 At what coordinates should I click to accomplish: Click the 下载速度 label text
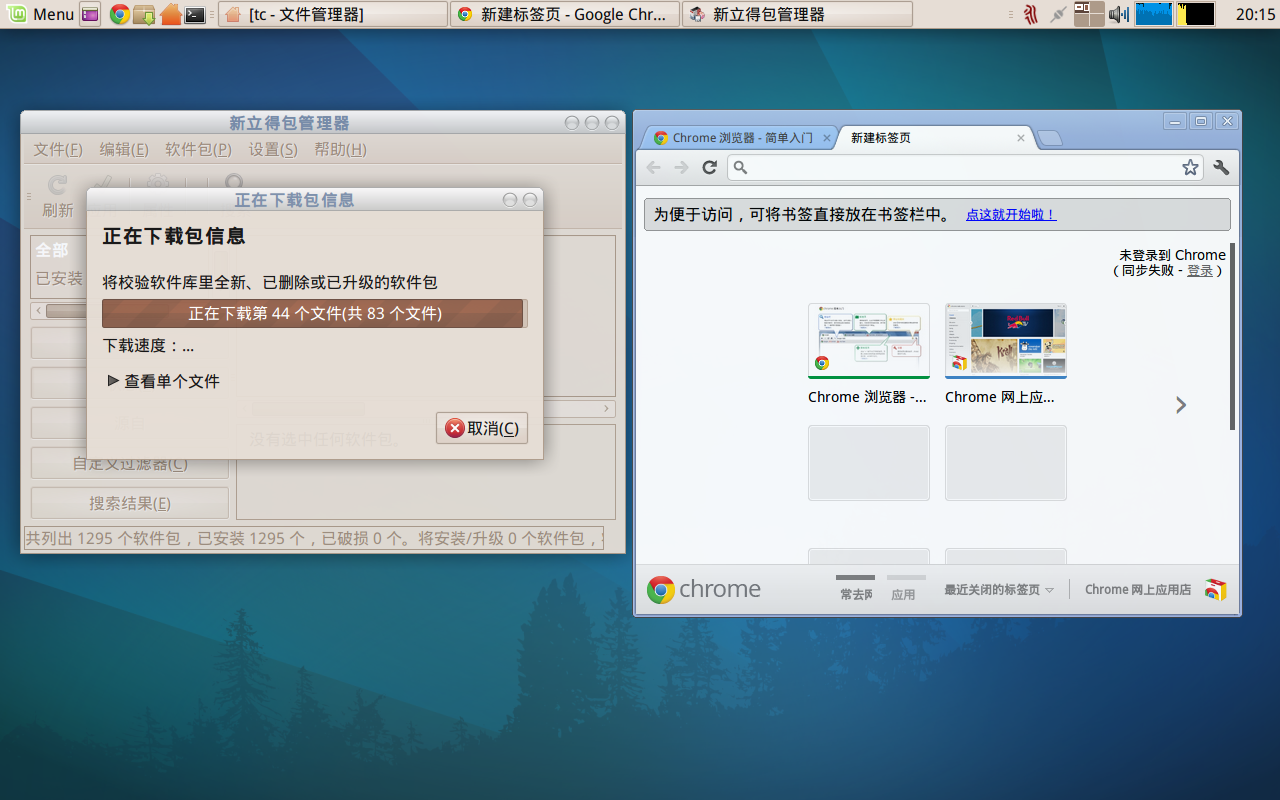(x=148, y=345)
